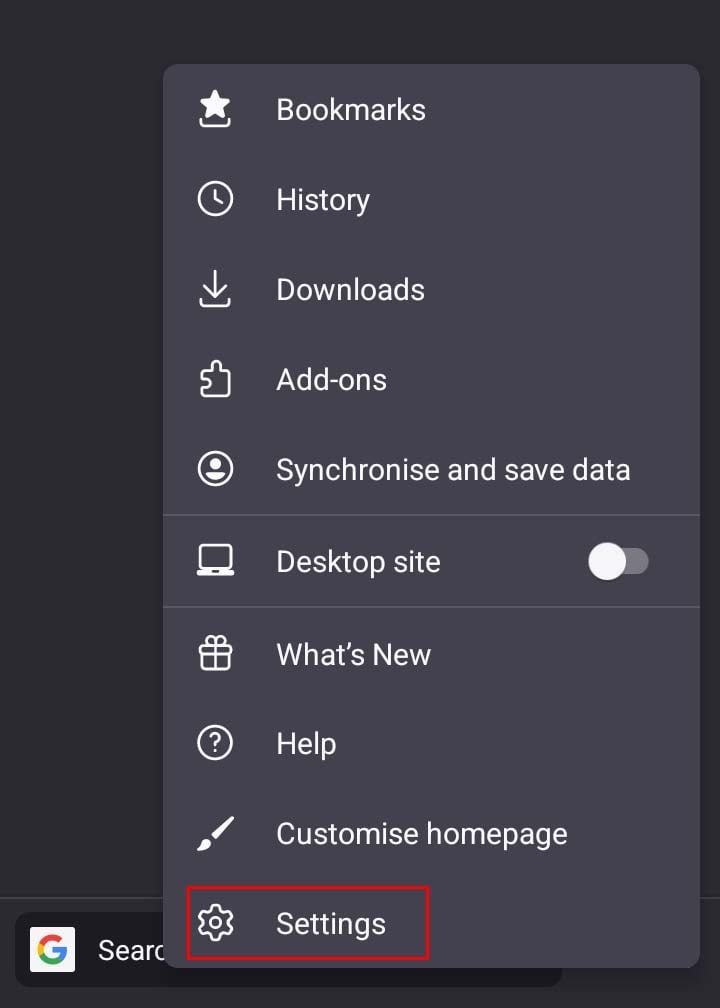720x1008 pixels.
Task: Tap the search bar text field
Action: (x=128, y=950)
